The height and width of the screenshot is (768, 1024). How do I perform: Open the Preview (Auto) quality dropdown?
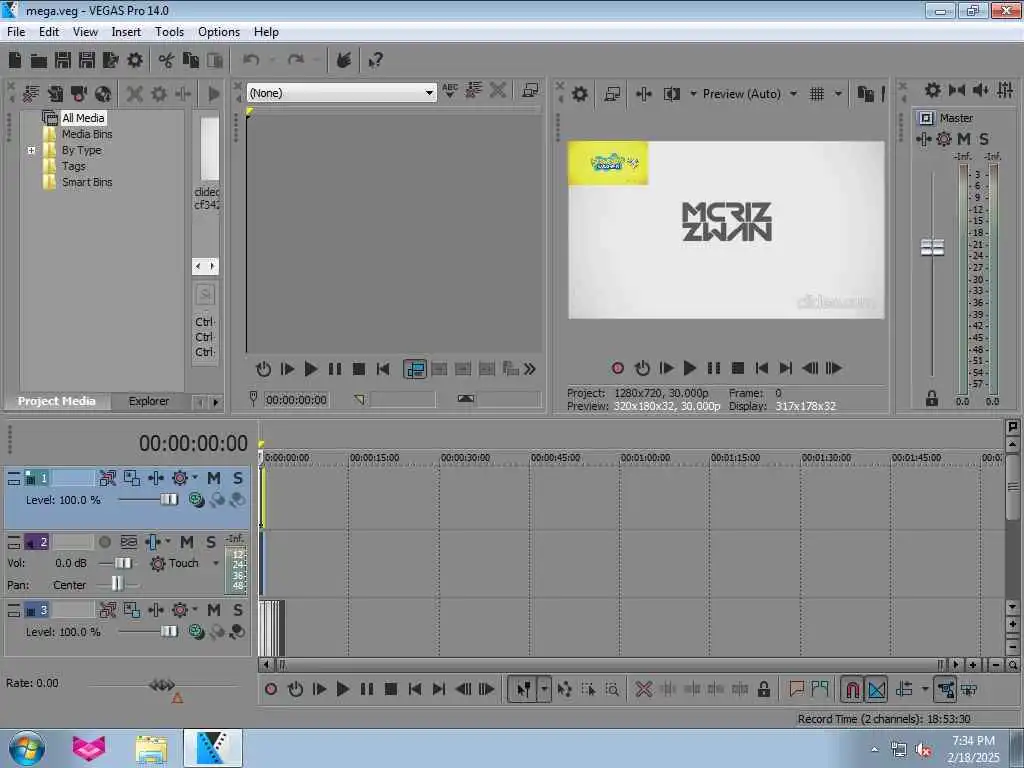793,94
